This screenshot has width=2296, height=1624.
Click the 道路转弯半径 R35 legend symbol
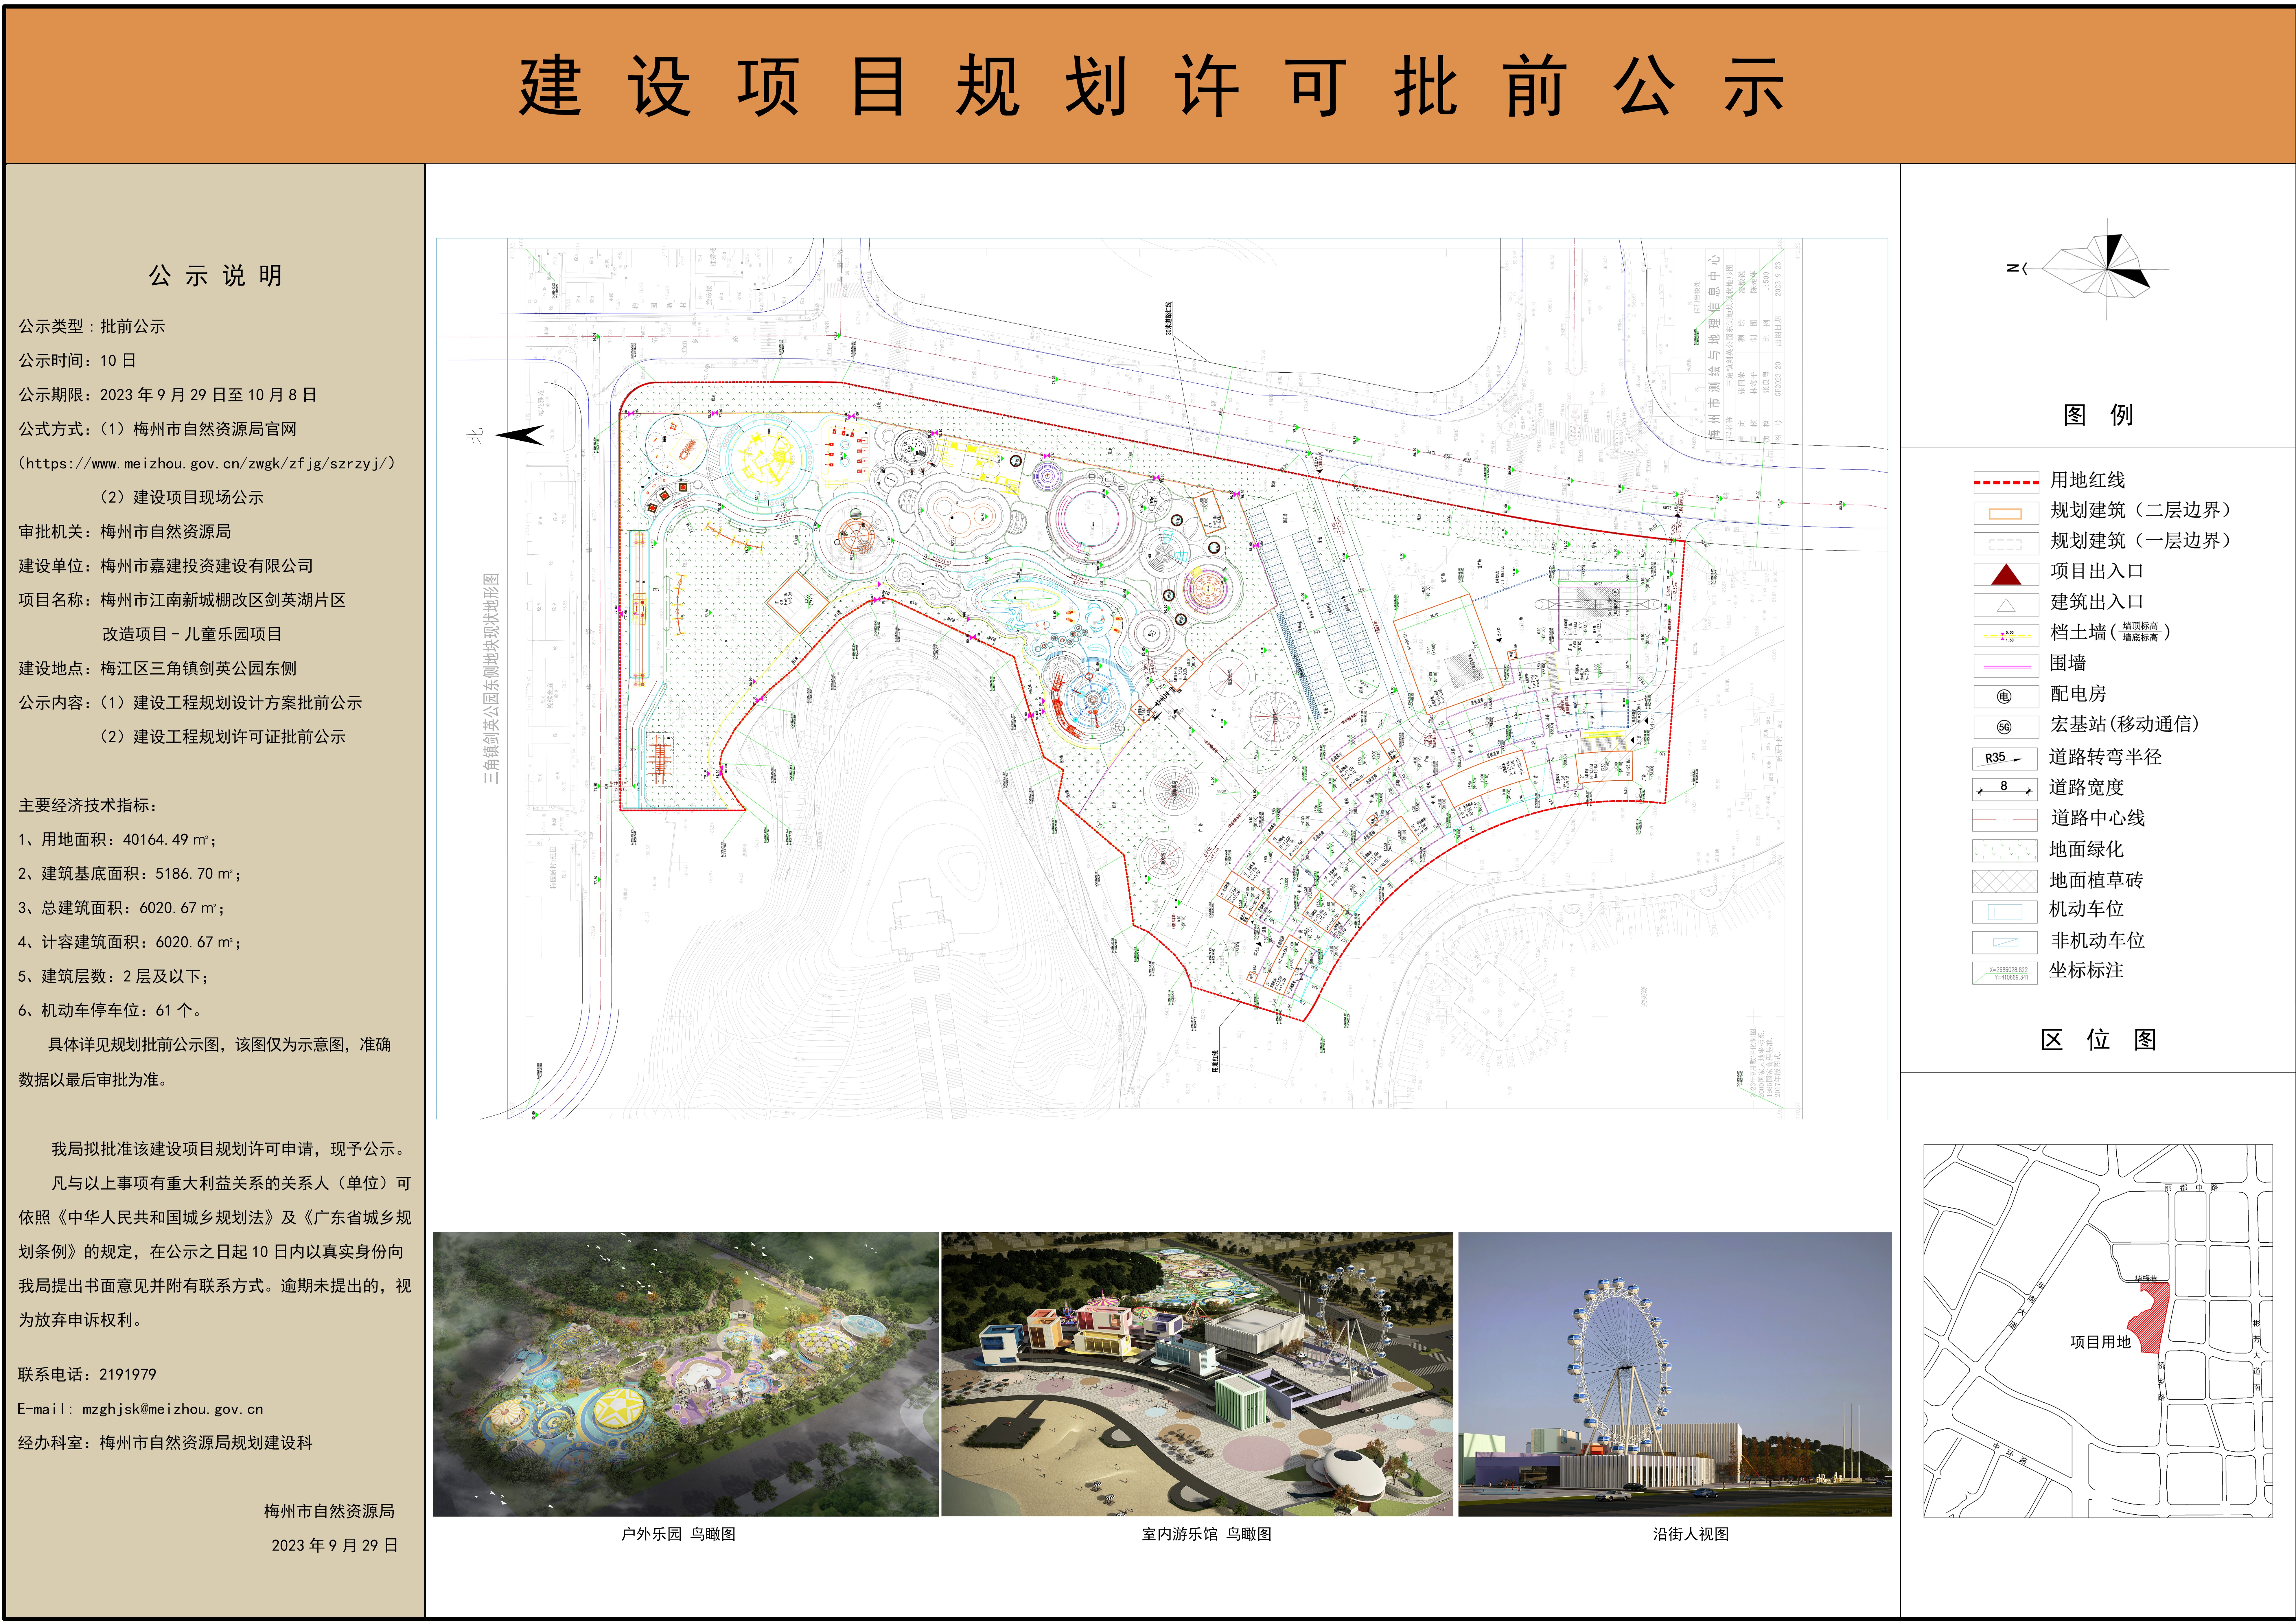[x=1999, y=757]
